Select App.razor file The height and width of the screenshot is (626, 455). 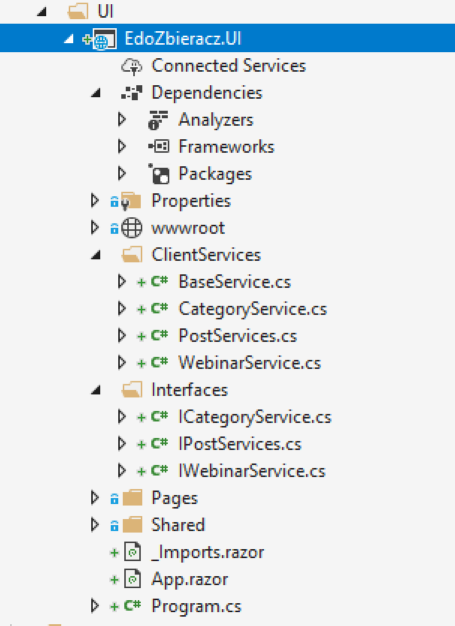(x=190, y=579)
